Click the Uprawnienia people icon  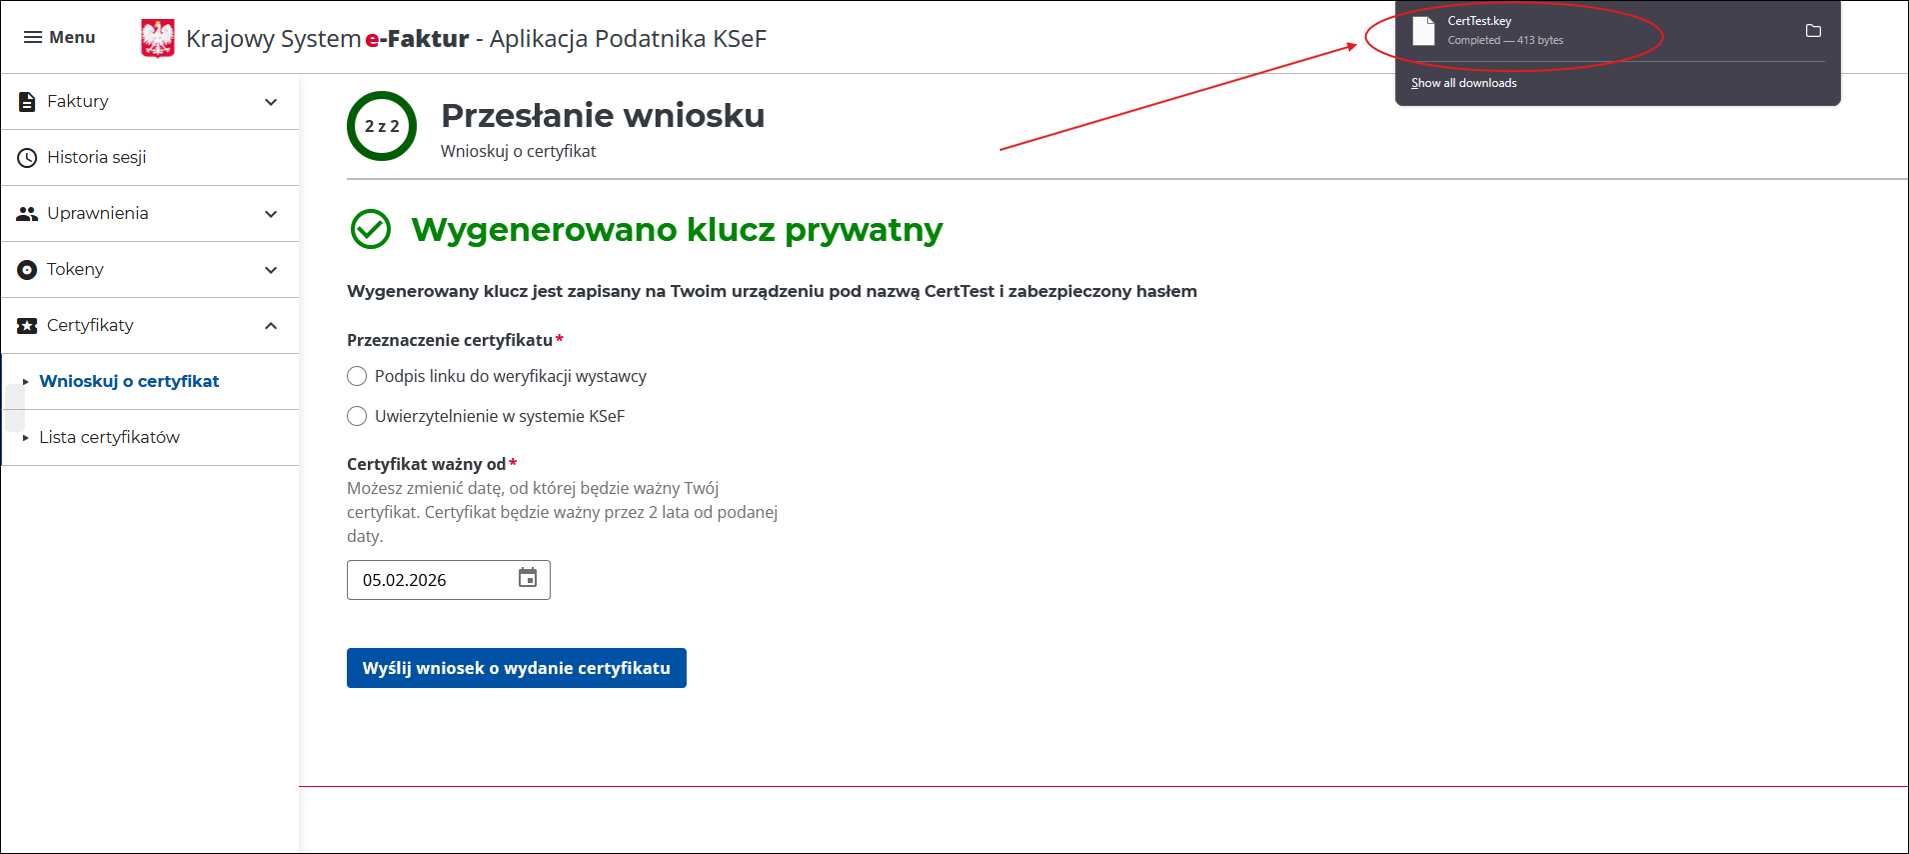tap(27, 213)
